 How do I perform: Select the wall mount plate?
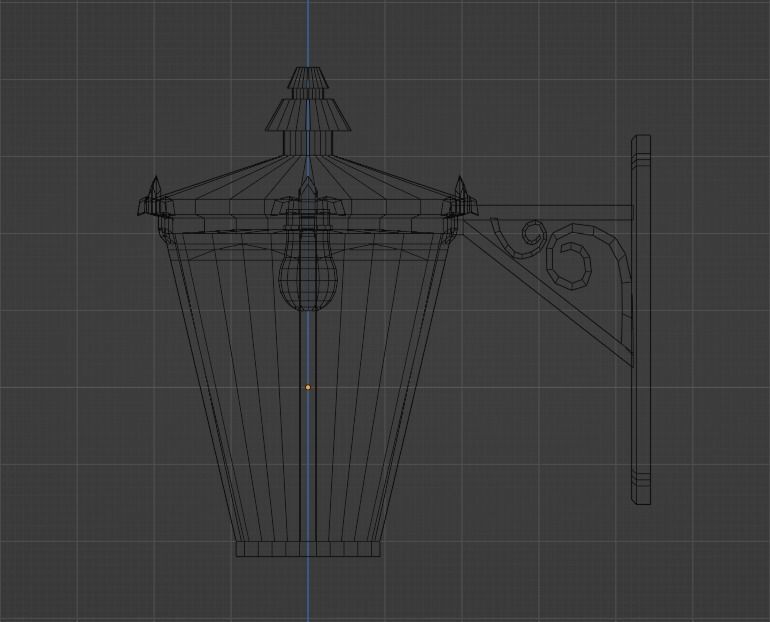tap(641, 320)
